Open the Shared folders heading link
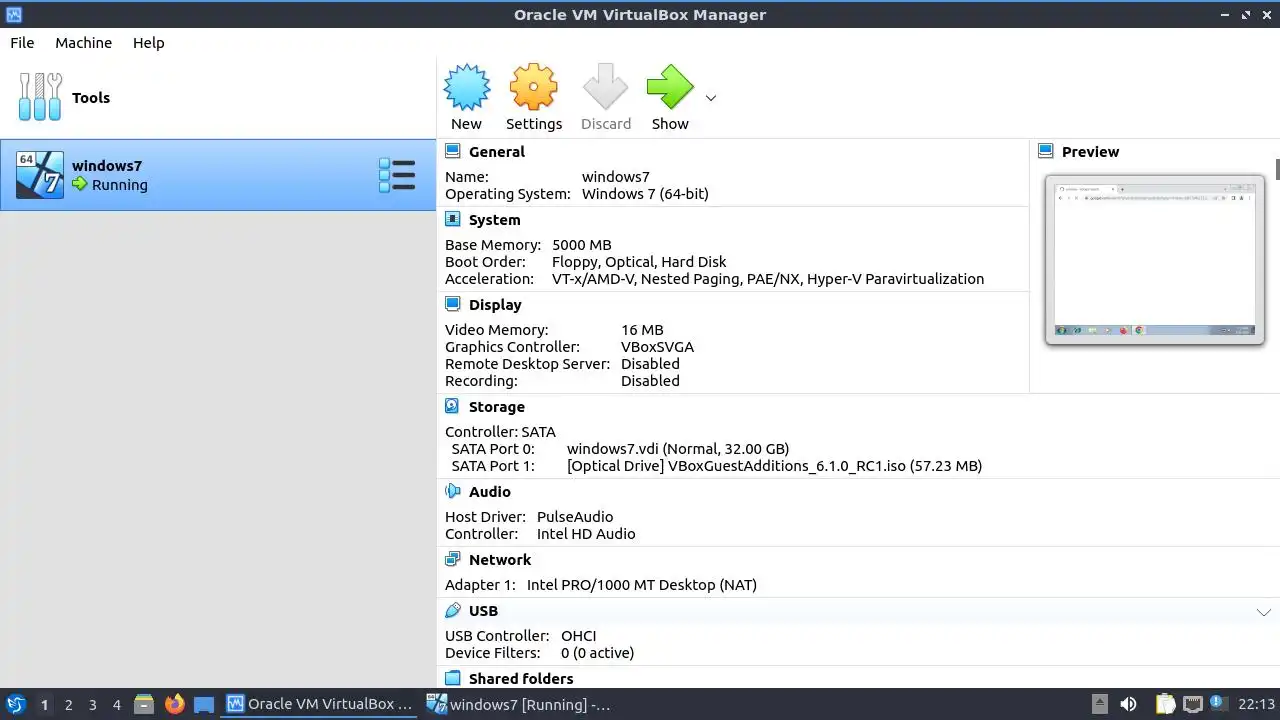This screenshot has width=1280, height=720. pos(521,679)
